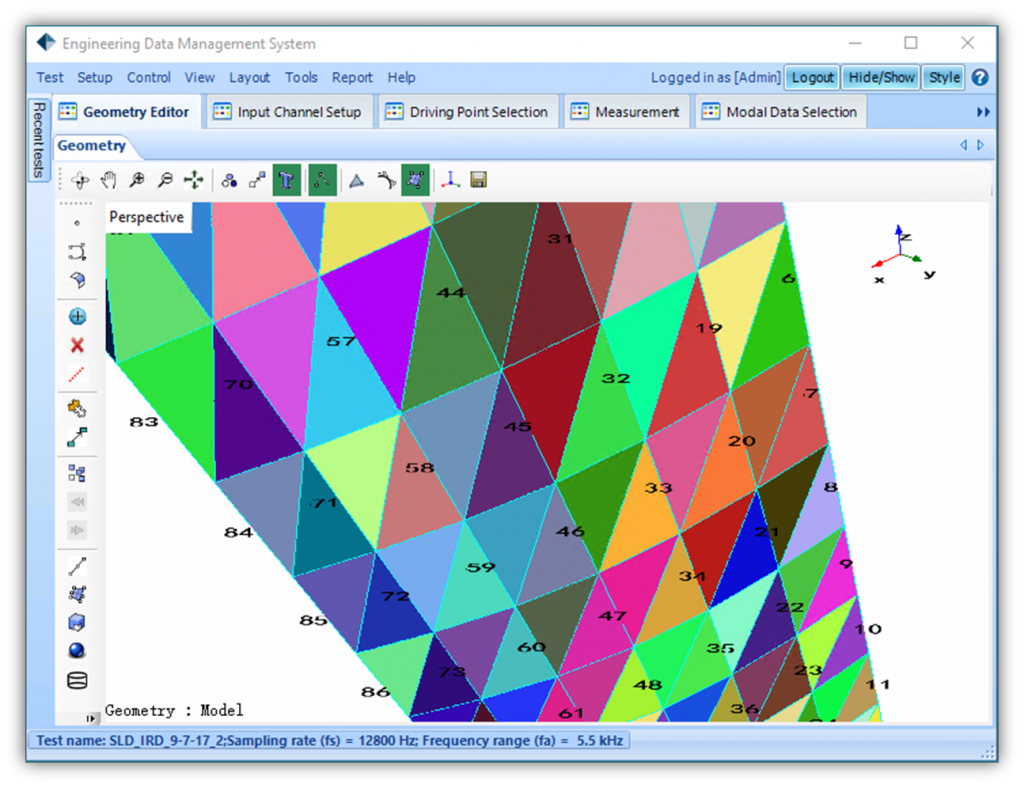
Task: Click the blue hierarchy squares icon
Action: point(77,473)
